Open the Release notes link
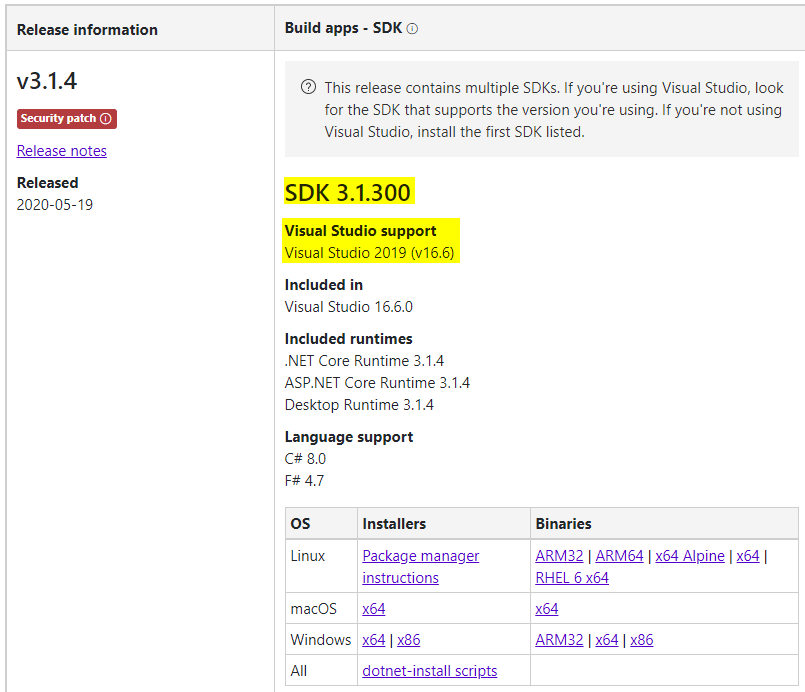This screenshot has width=805, height=692. pyautogui.click(x=61, y=150)
